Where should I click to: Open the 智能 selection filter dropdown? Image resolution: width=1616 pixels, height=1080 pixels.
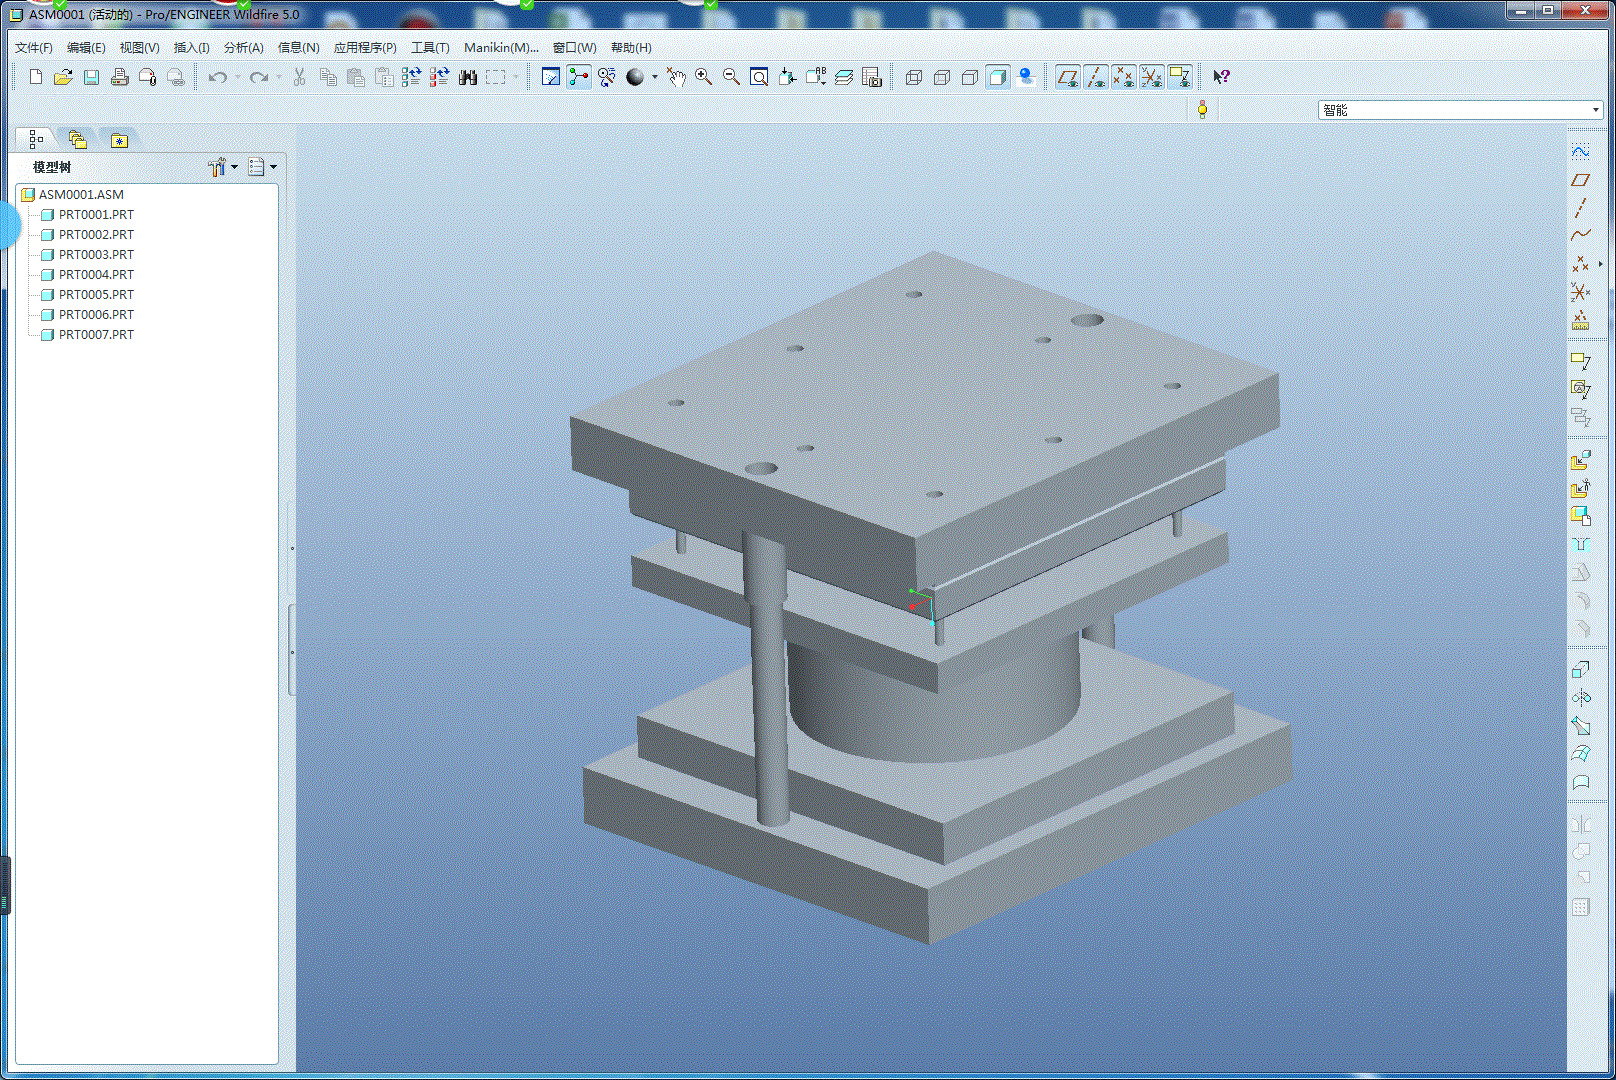[x=1595, y=110]
